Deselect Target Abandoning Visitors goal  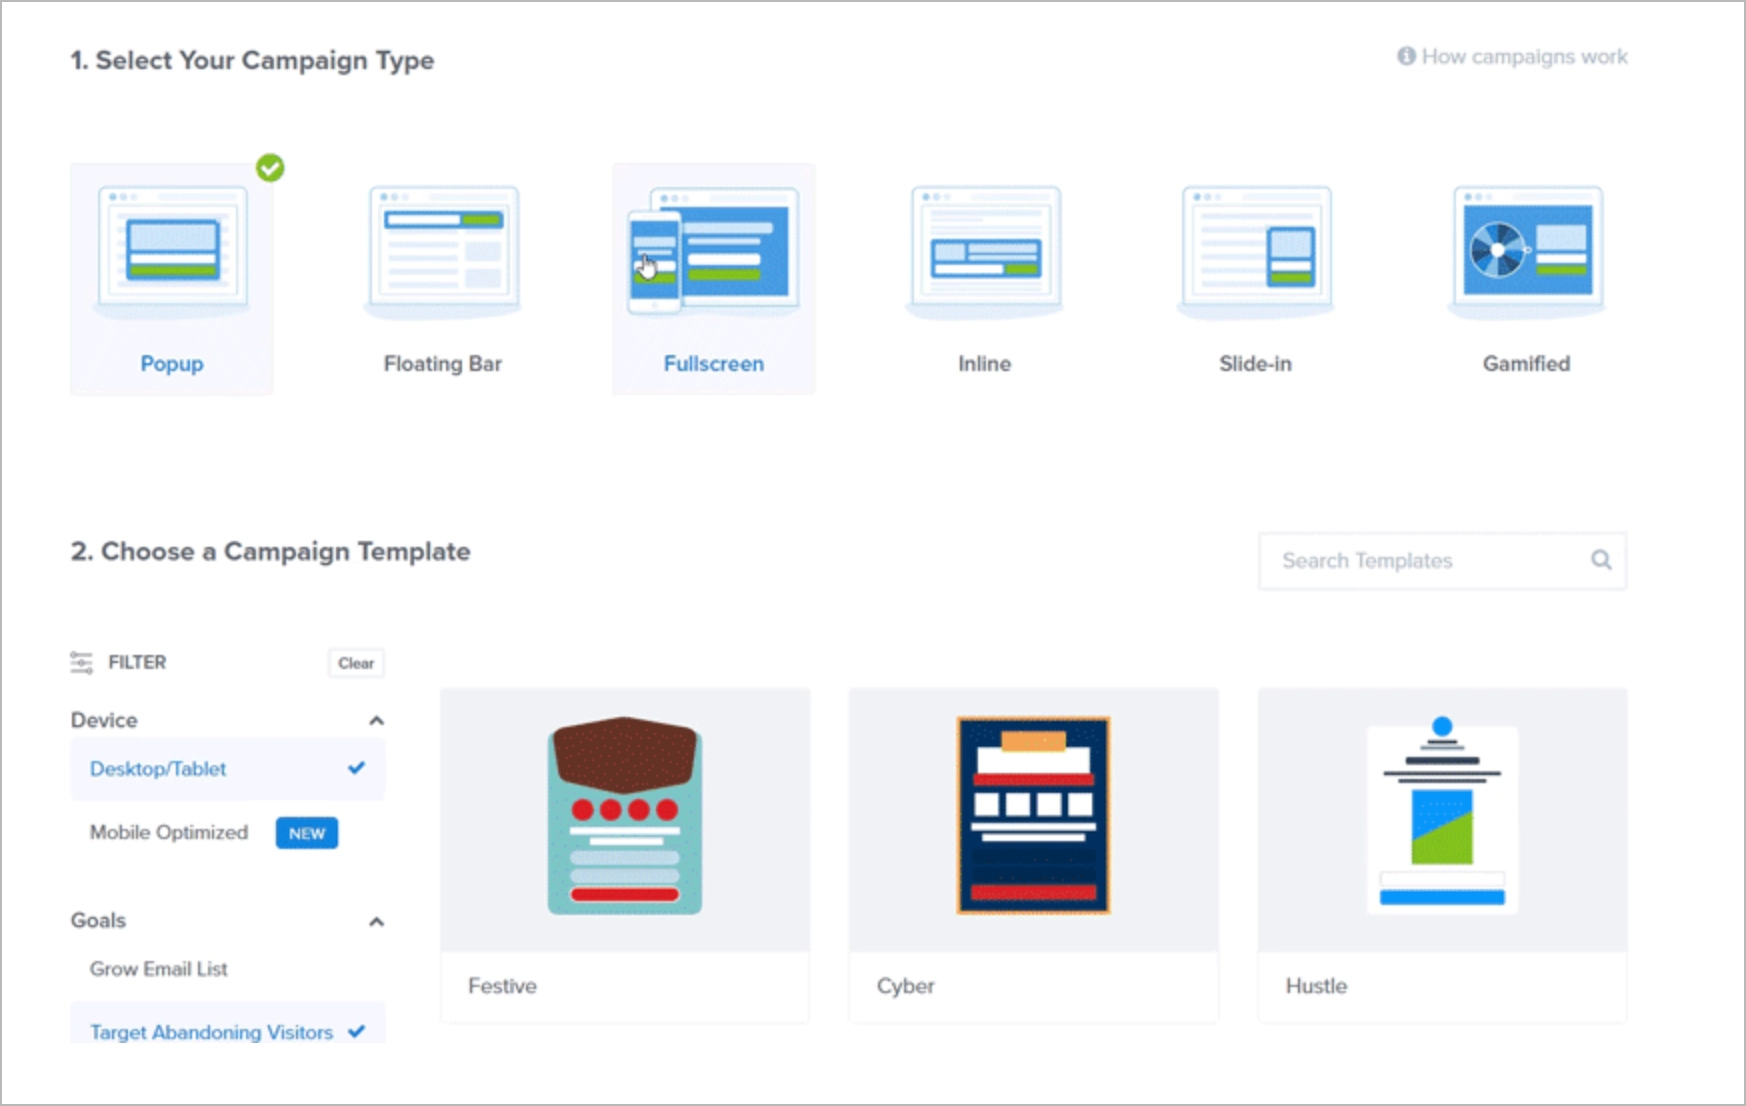[x=212, y=1033]
